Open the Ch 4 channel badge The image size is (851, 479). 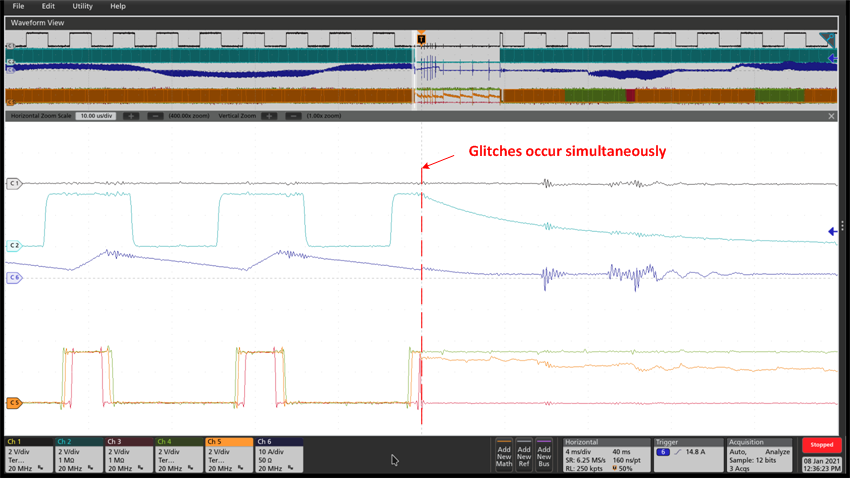pos(179,455)
